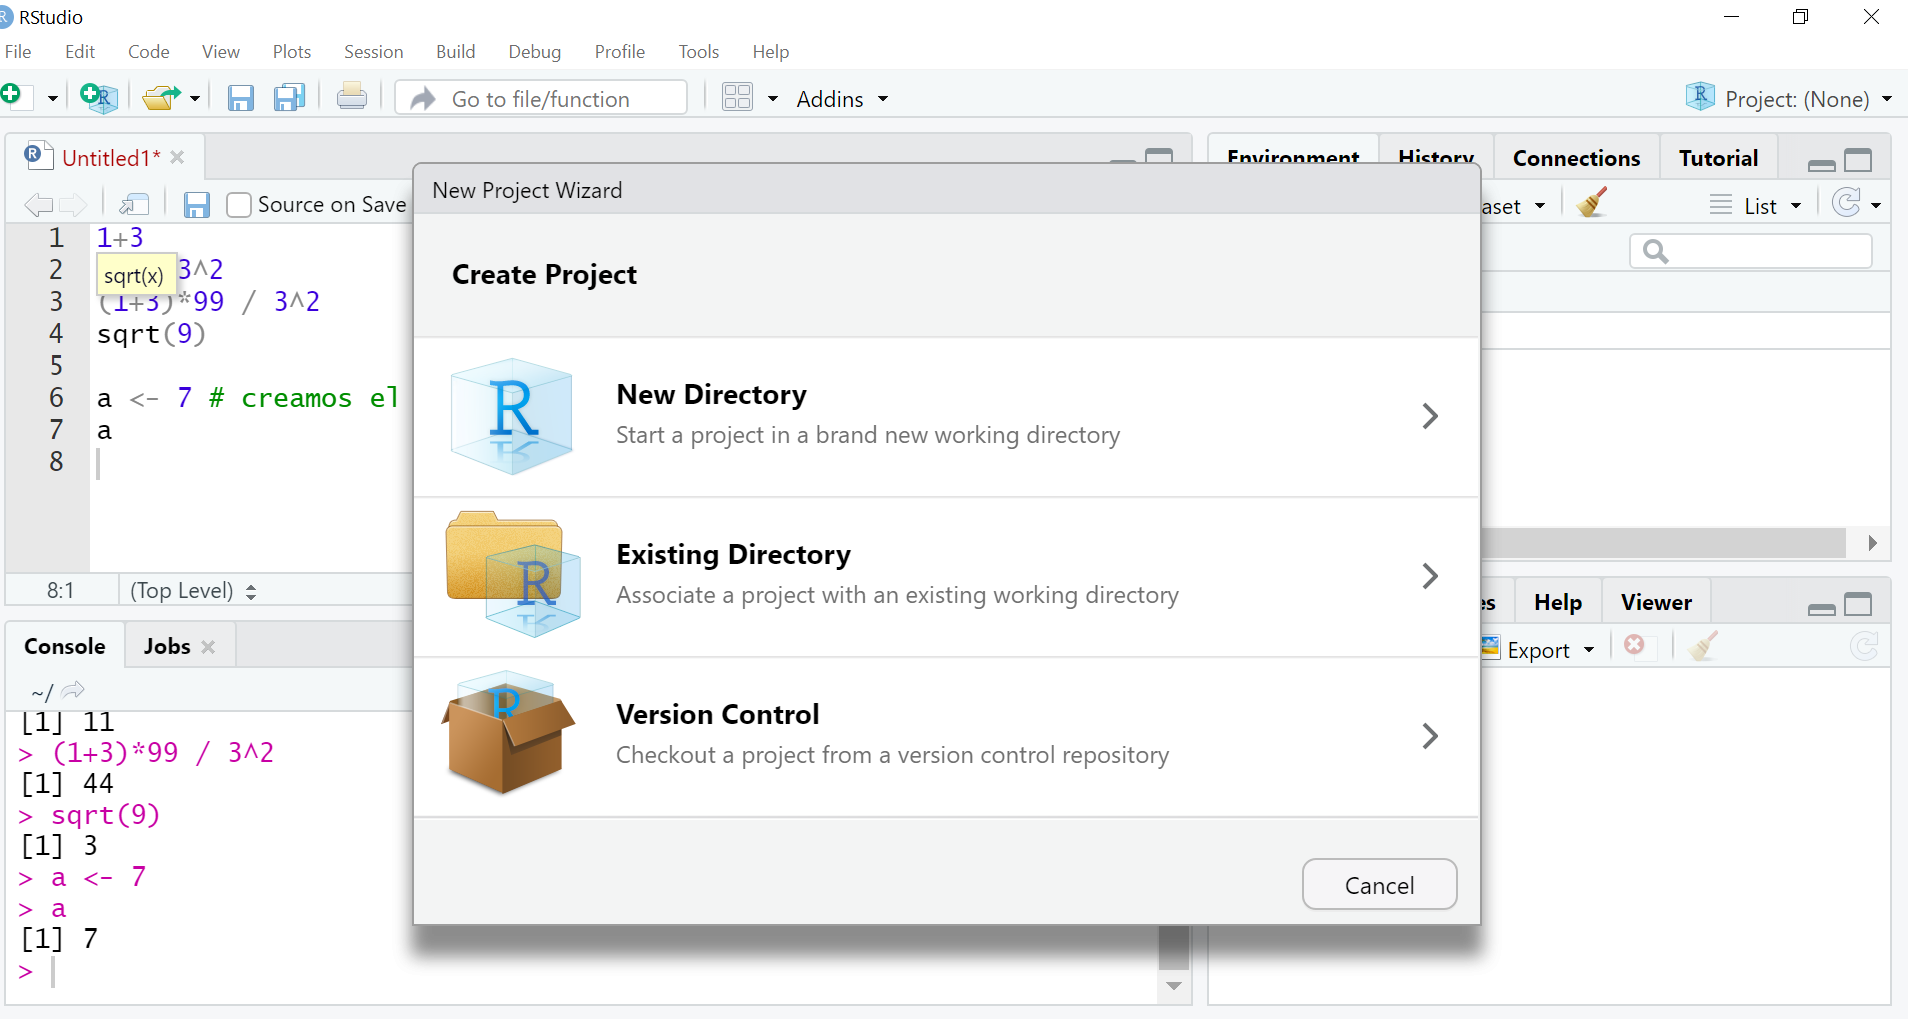Enable the Source on Save checkbox

pos(239,205)
